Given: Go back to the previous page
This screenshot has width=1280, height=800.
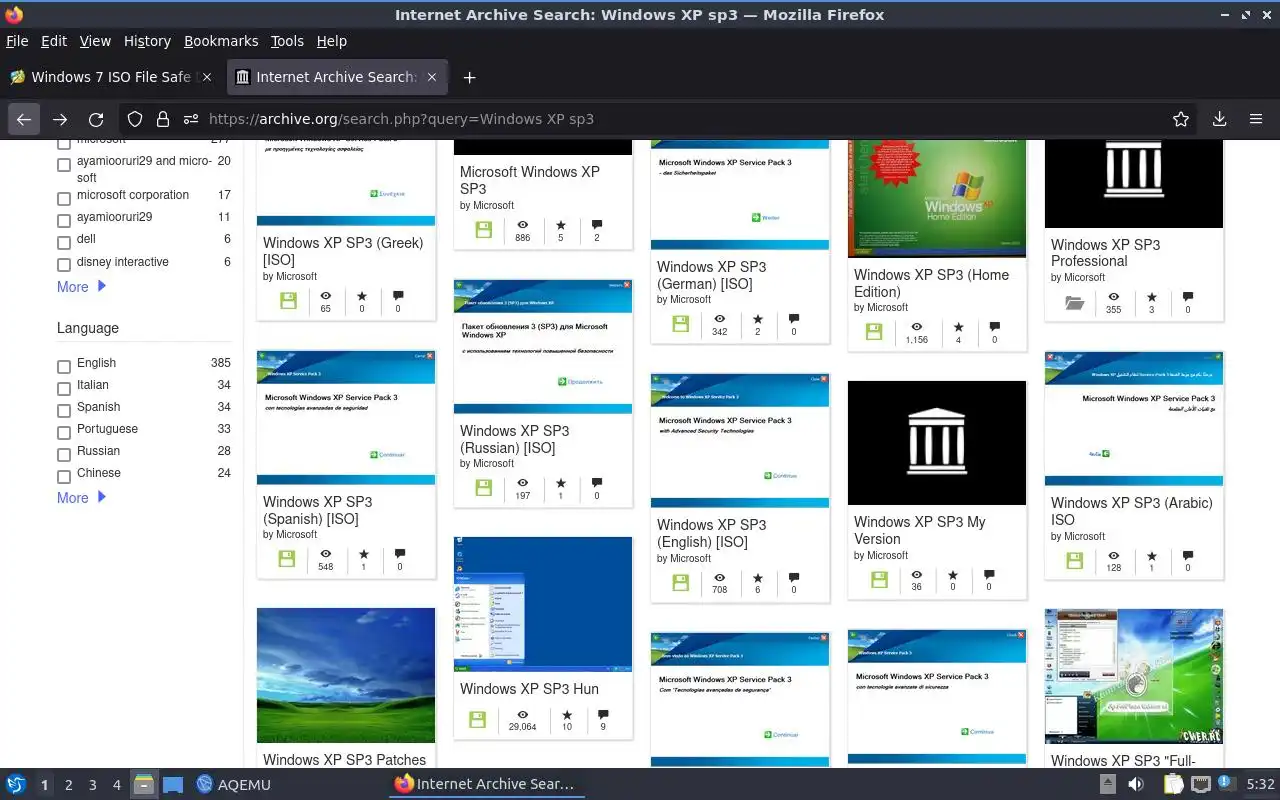Looking at the screenshot, I should click(24, 119).
